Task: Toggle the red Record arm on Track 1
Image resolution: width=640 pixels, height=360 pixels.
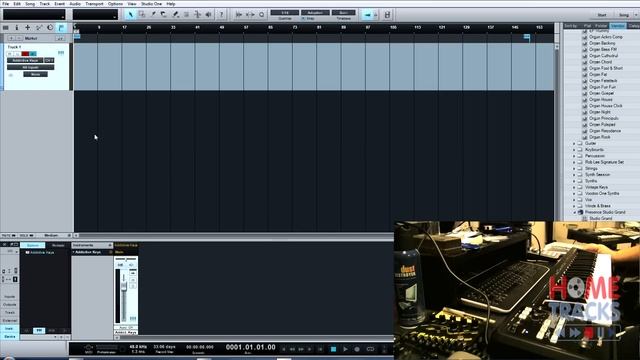Action: pyautogui.click(x=25, y=53)
